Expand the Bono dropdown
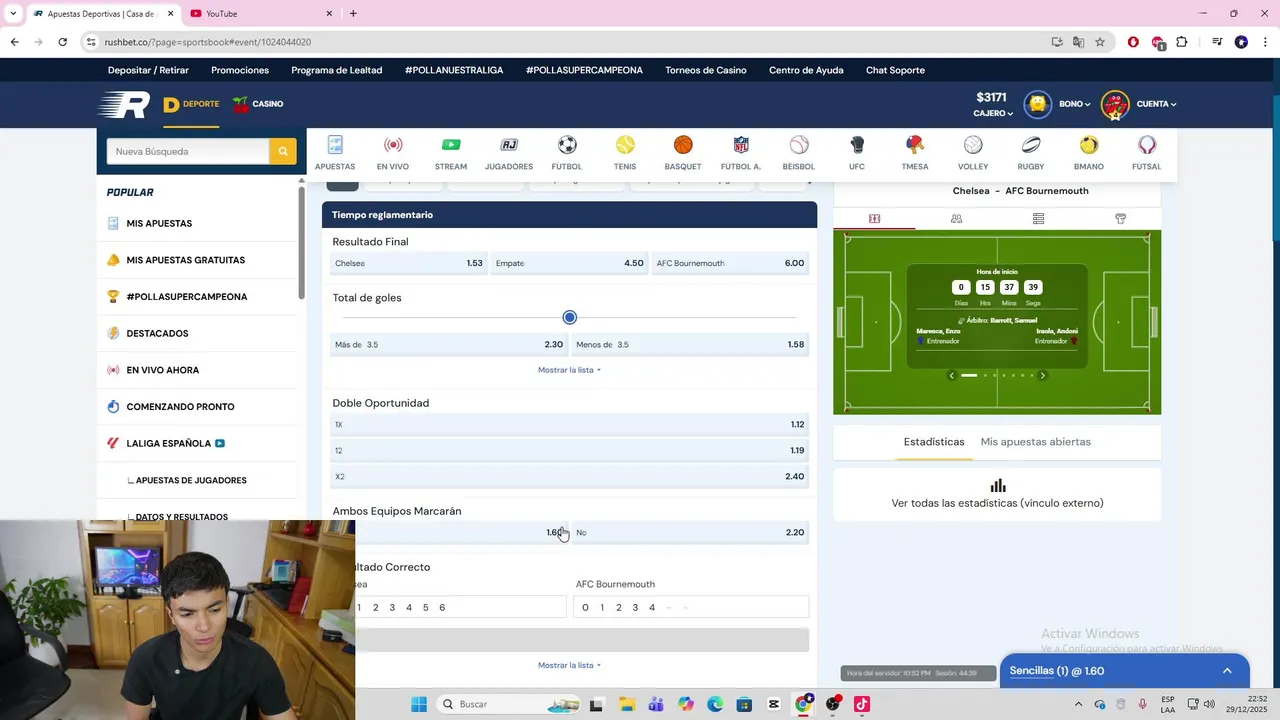This screenshot has height=720, width=1280. click(1075, 104)
